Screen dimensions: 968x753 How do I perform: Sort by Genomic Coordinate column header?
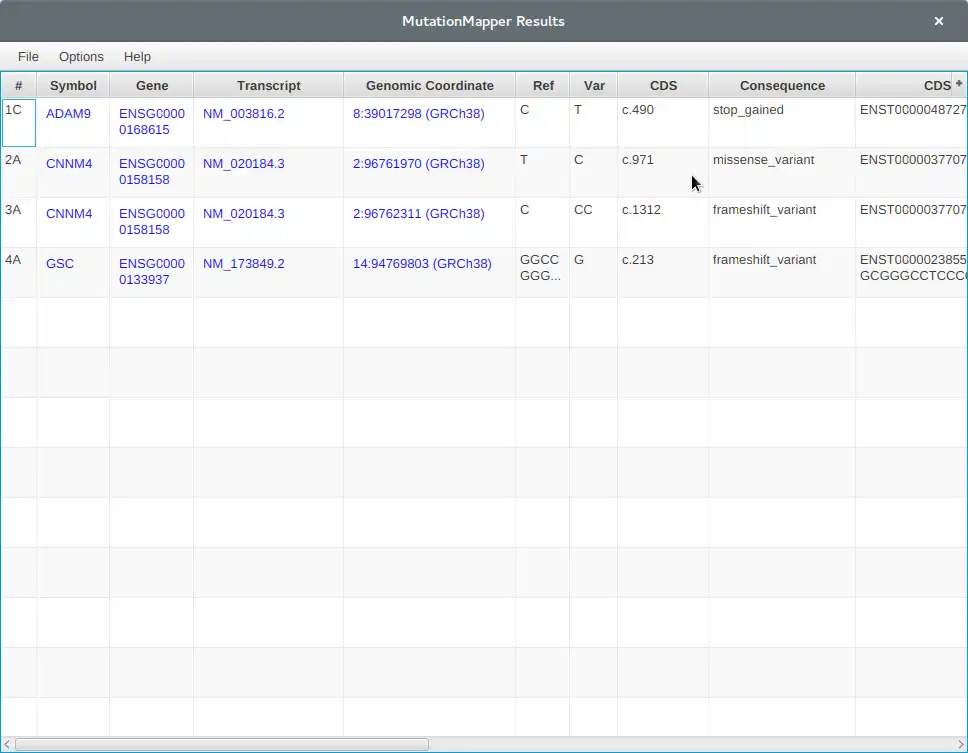430,86
